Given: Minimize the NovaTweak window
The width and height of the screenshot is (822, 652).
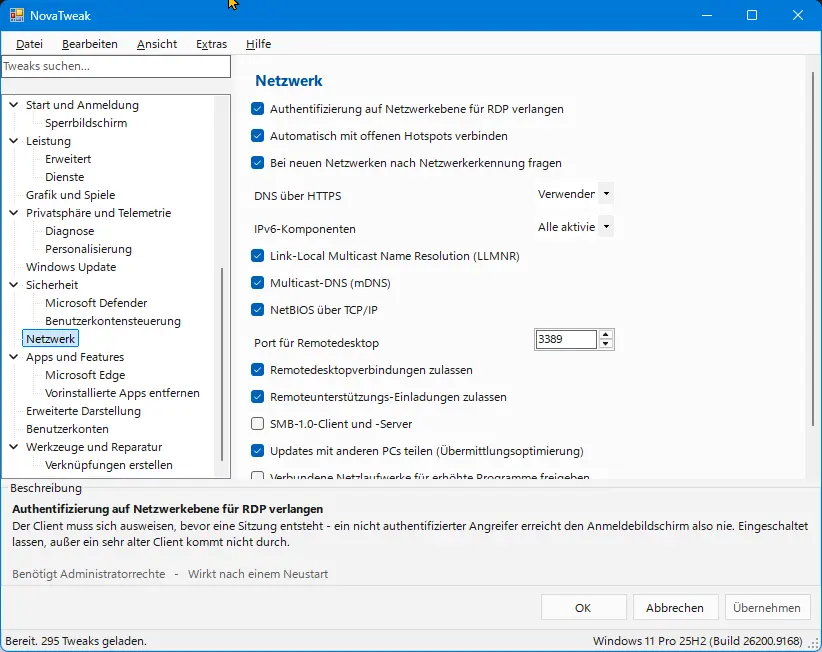Looking at the screenshot, I should click(x=707, y=15).
